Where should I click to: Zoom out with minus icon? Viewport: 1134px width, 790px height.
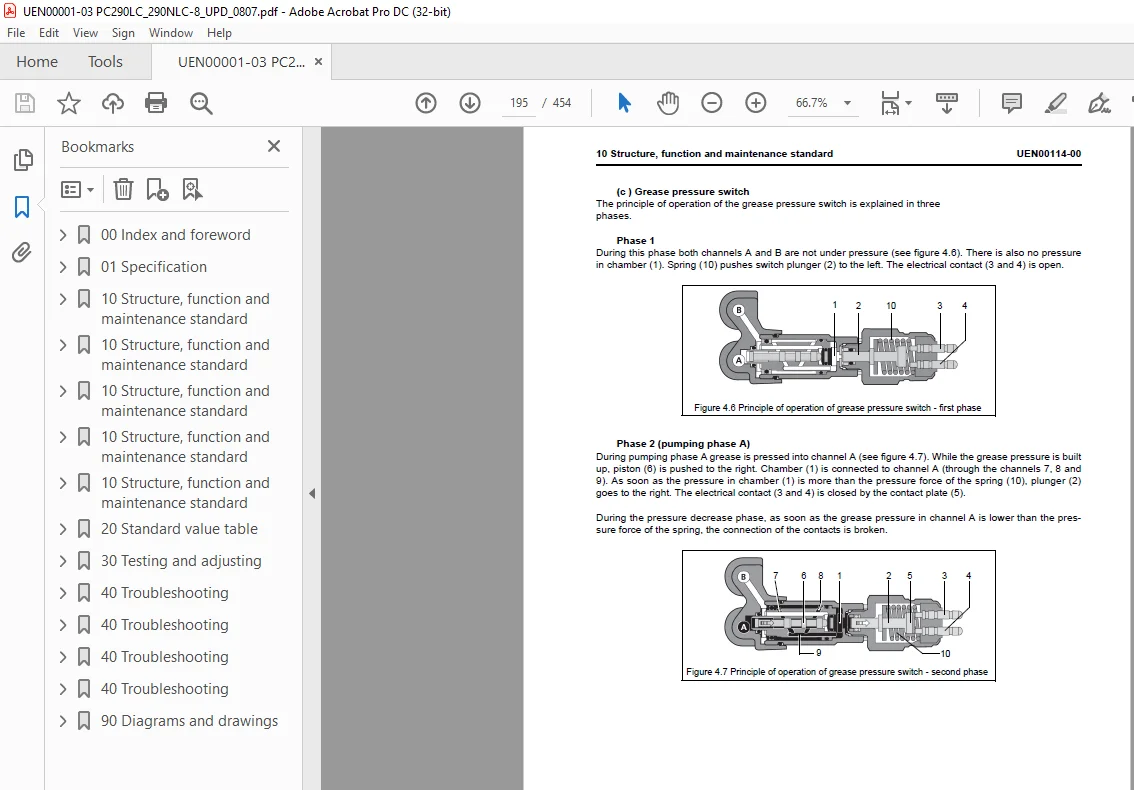(x=712, y=103)
